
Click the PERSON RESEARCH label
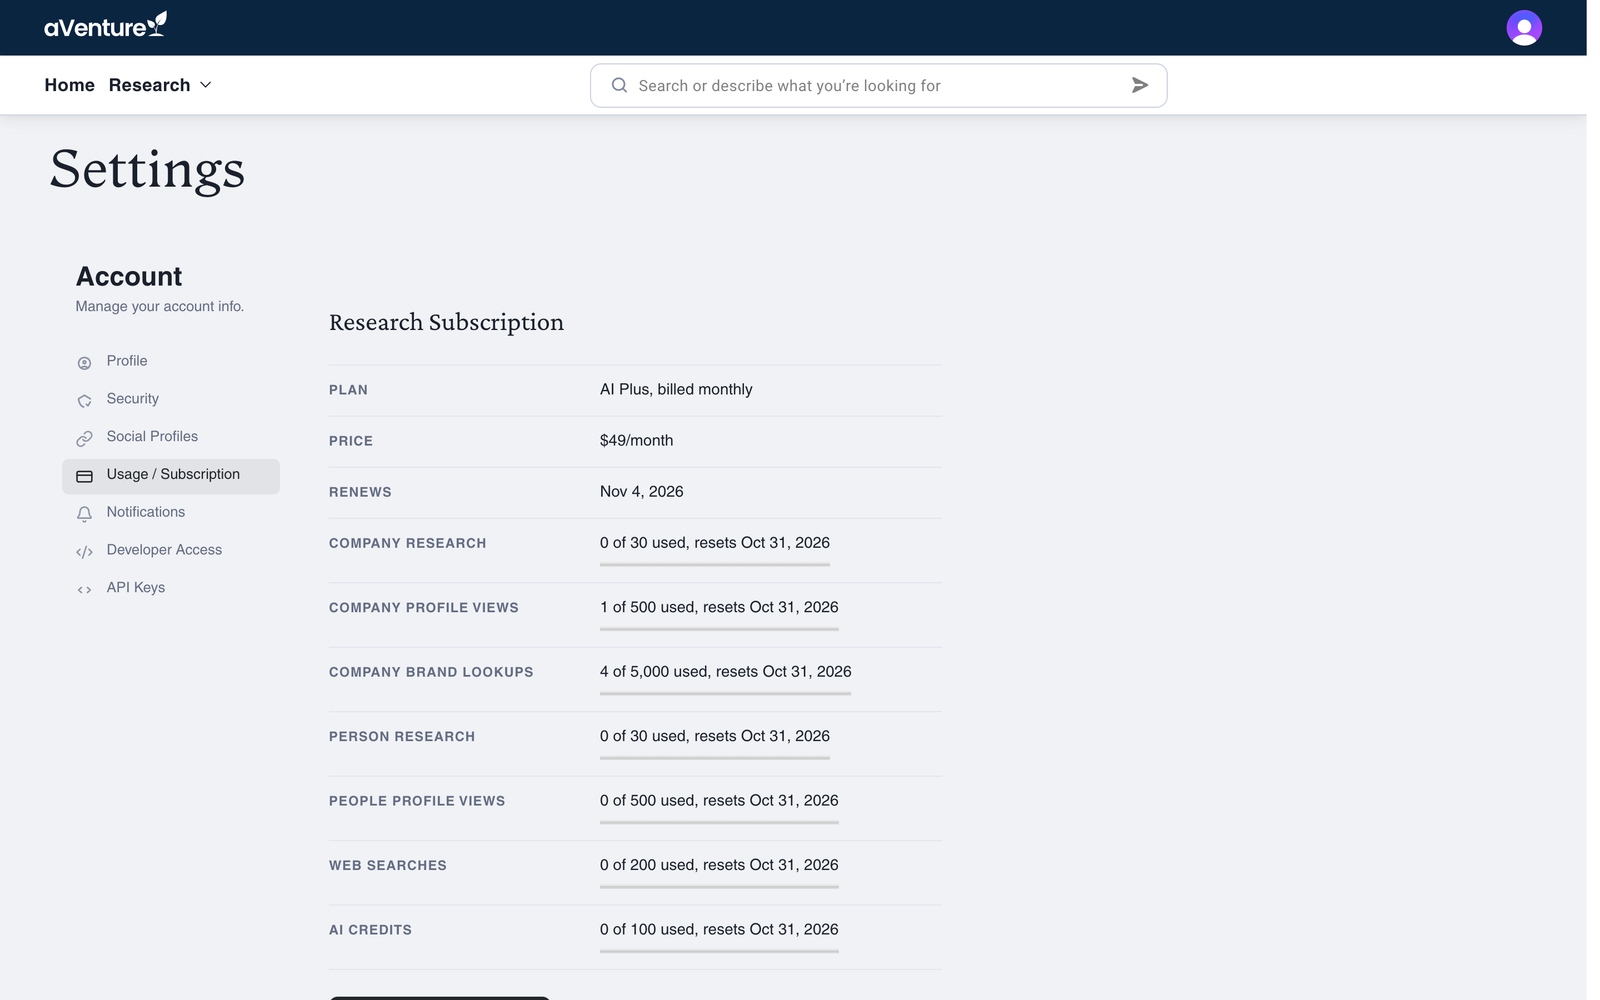coord(402,737)
